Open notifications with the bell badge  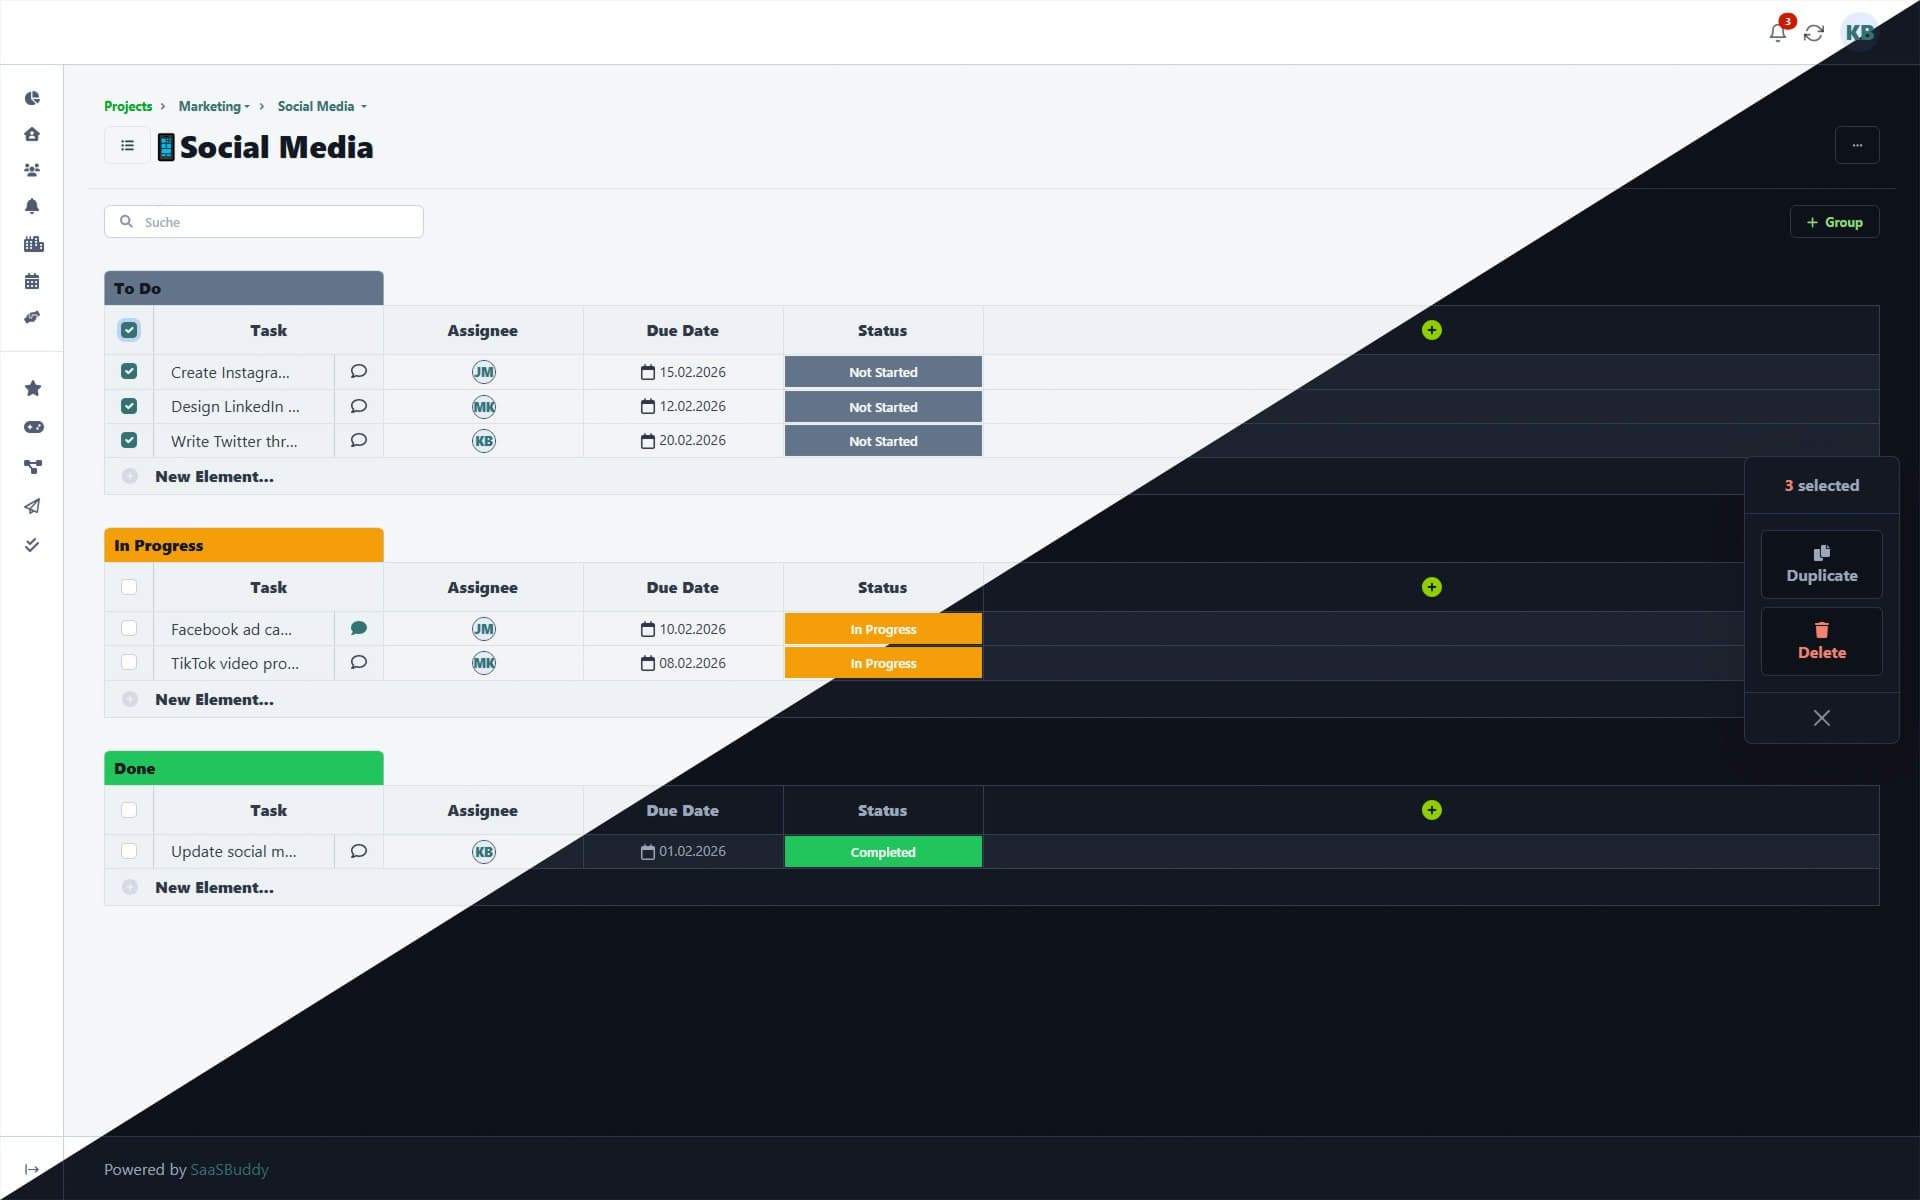[1777, 32]
